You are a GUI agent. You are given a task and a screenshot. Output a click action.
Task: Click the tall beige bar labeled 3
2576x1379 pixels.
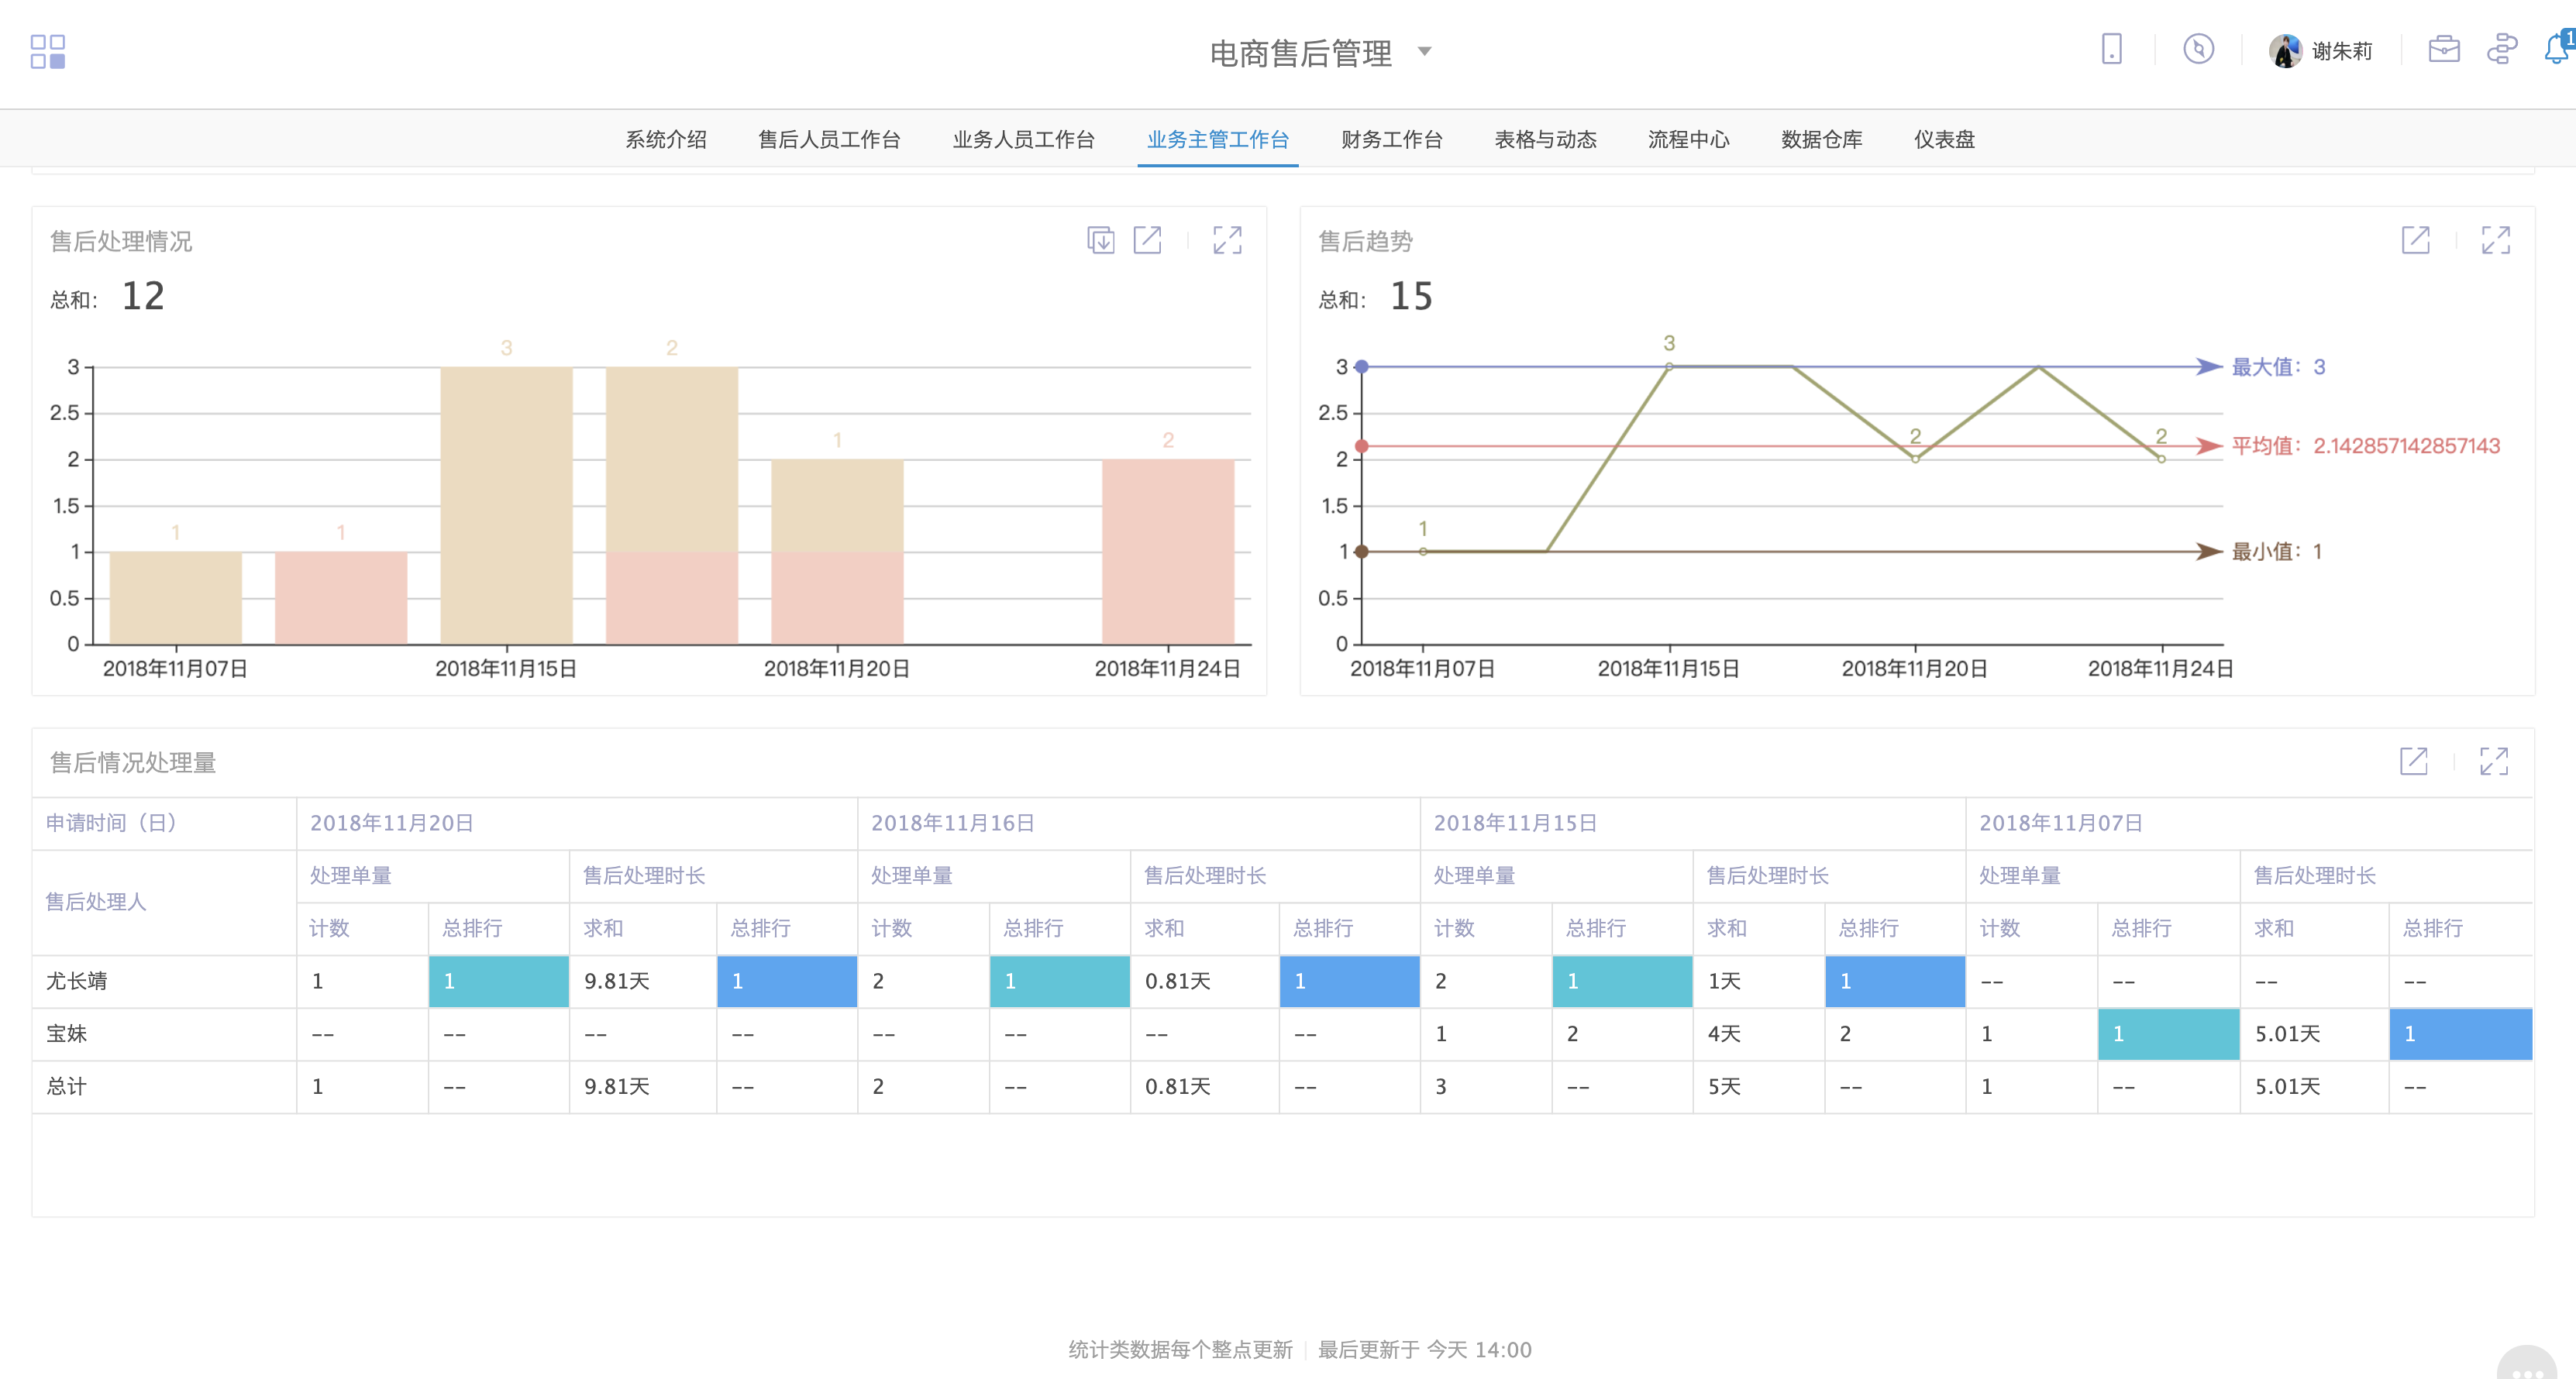coord(506,505)
